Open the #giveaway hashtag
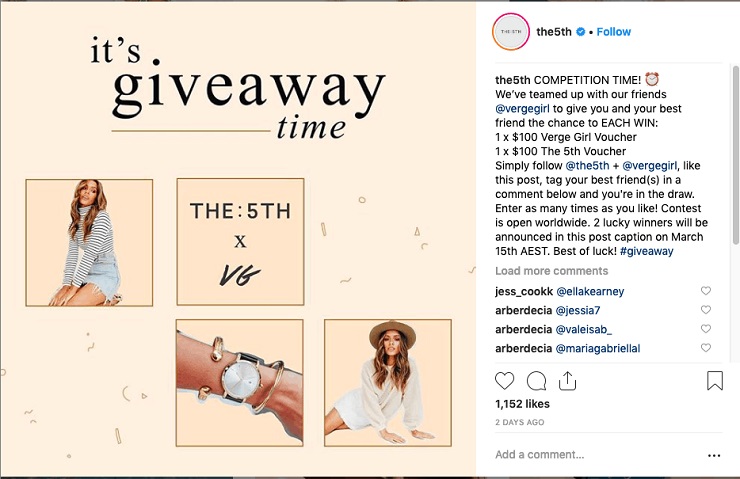Image resolution: width=740 pixels, height=479 pixels. click(x=647, y=251)
